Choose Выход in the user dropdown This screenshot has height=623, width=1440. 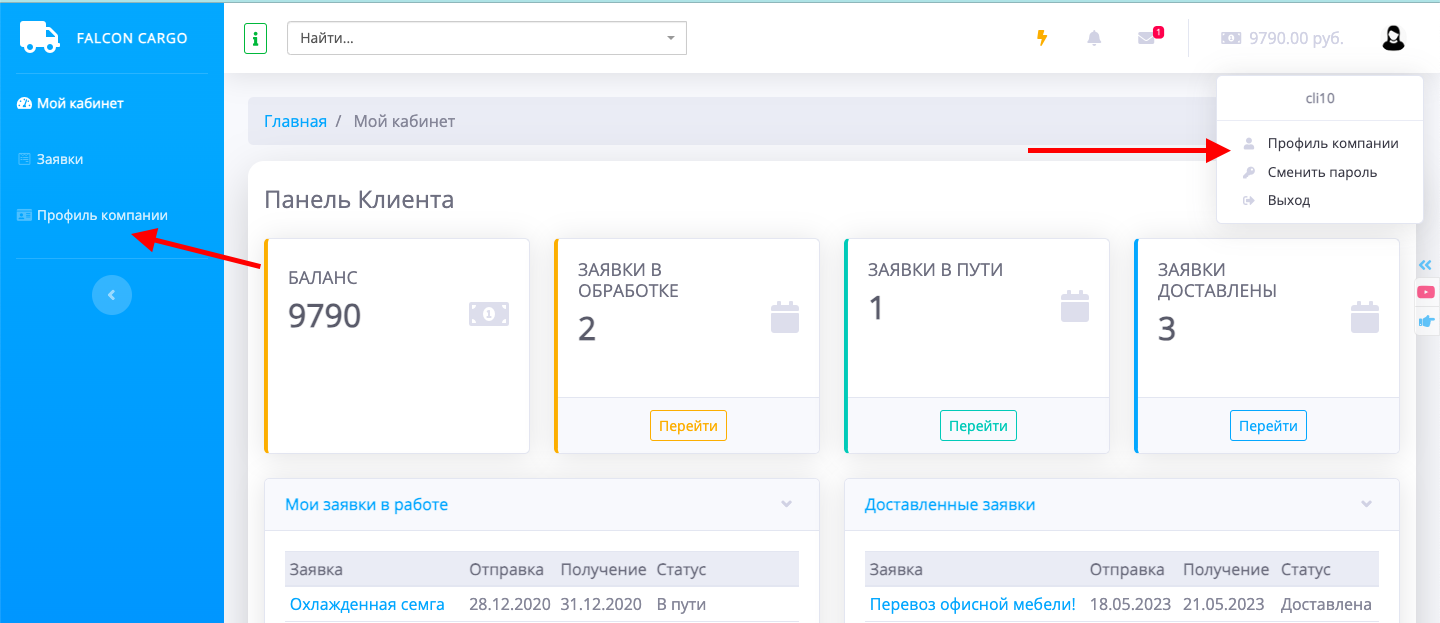pyautogui.click(x=1288, y=200)
